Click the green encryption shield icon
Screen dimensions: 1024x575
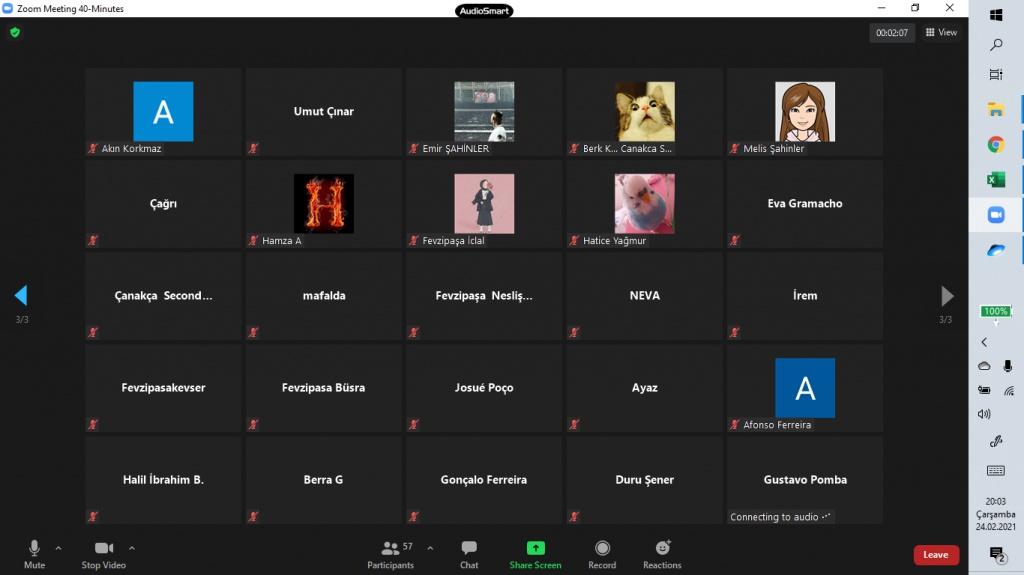(x=15, y=32)
